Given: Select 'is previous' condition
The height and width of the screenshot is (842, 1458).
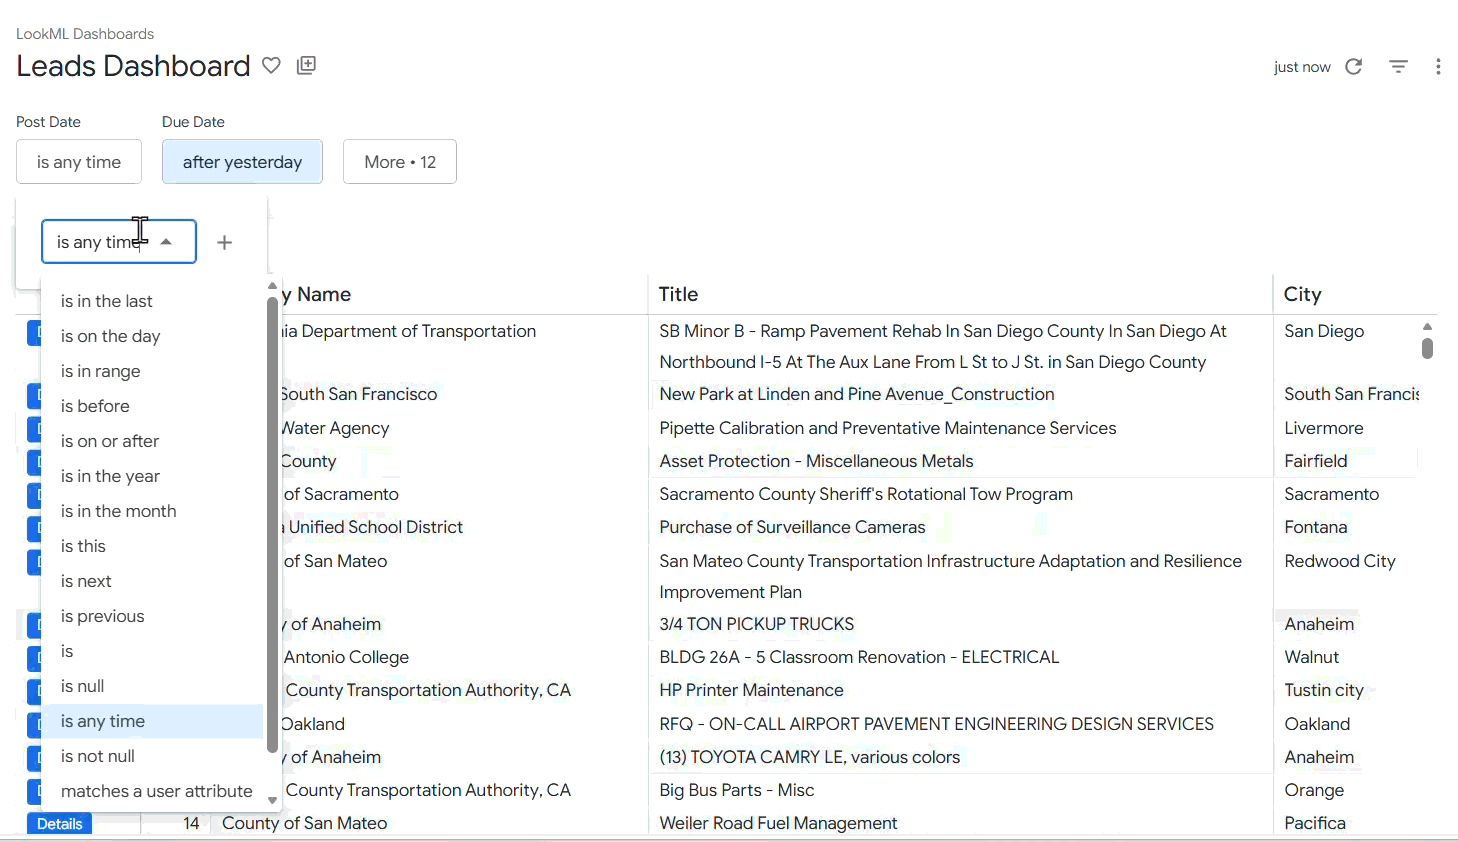Looking at the screenshot, I should [152, 616].
